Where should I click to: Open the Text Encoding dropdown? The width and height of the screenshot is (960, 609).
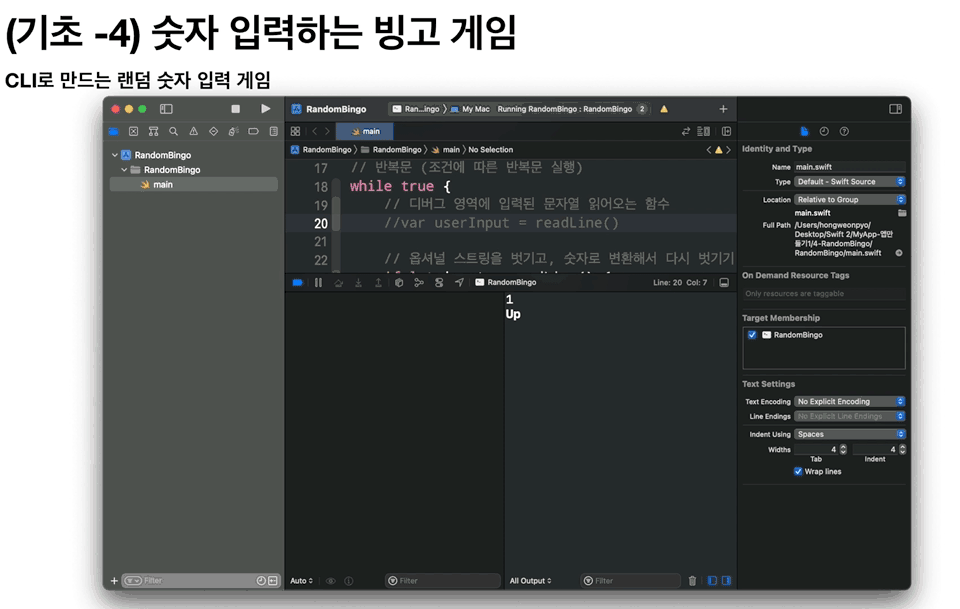849,402
